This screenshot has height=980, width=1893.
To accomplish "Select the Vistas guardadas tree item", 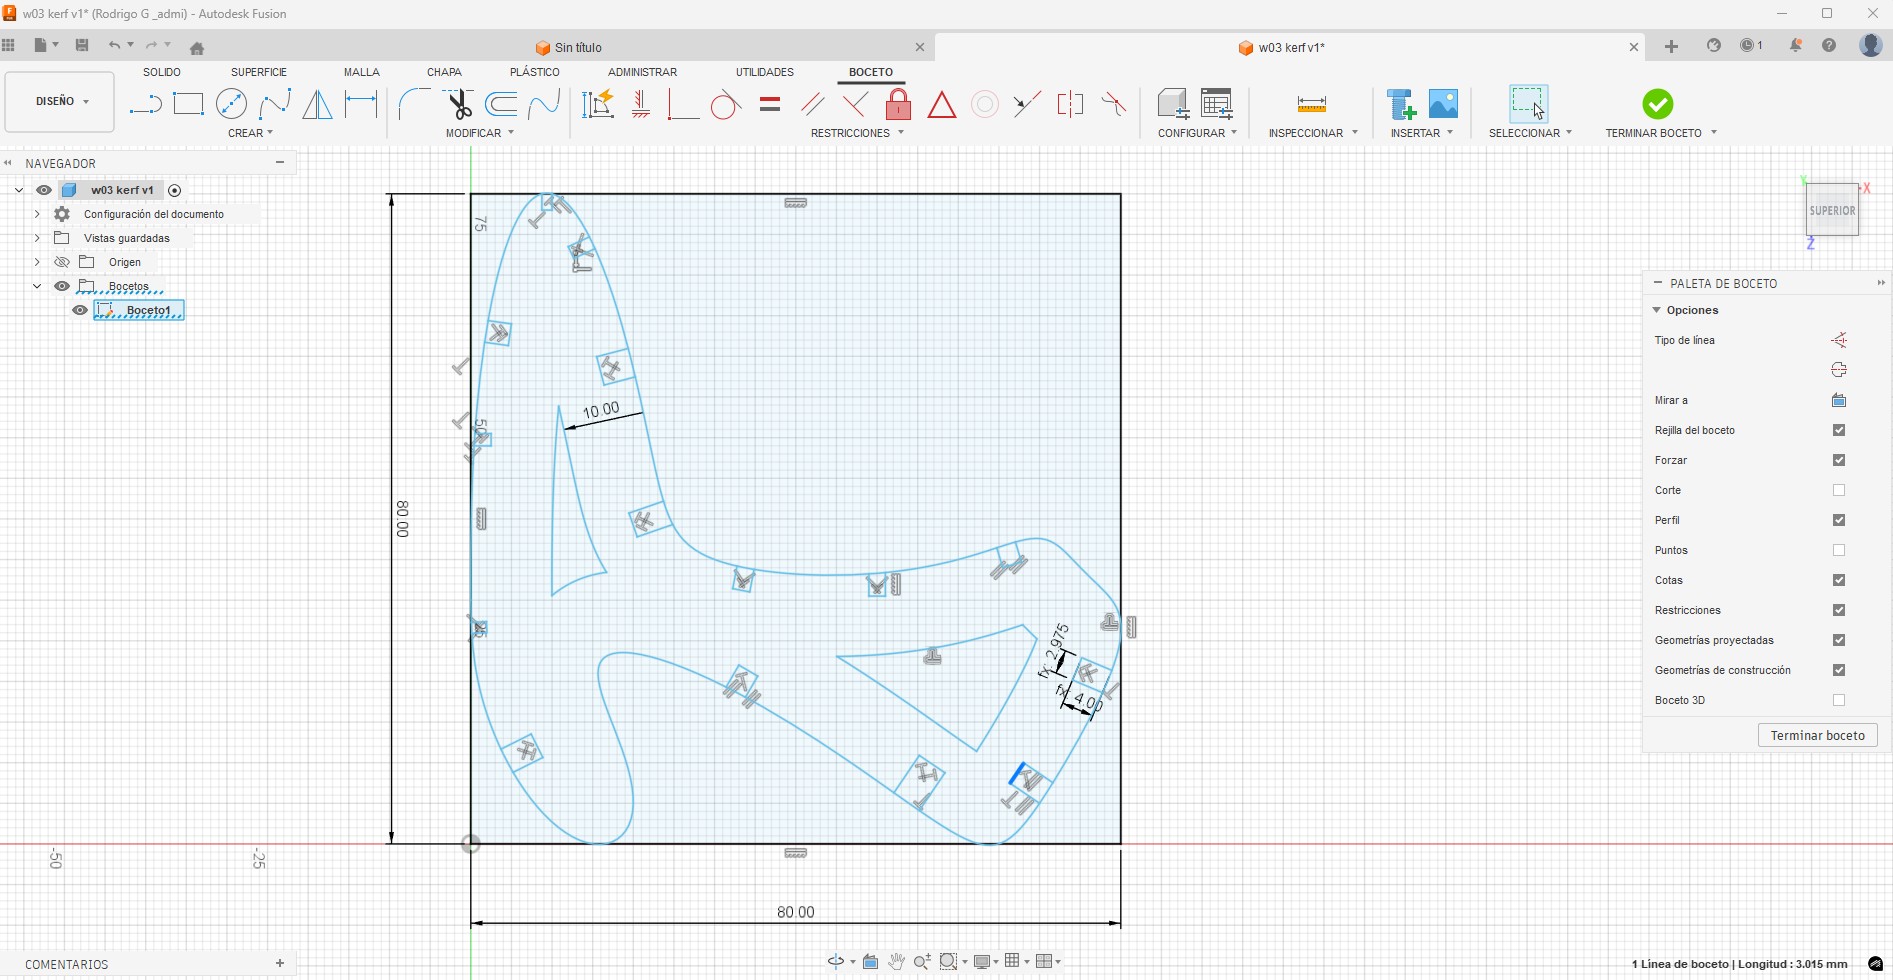I will click(127, 238).
